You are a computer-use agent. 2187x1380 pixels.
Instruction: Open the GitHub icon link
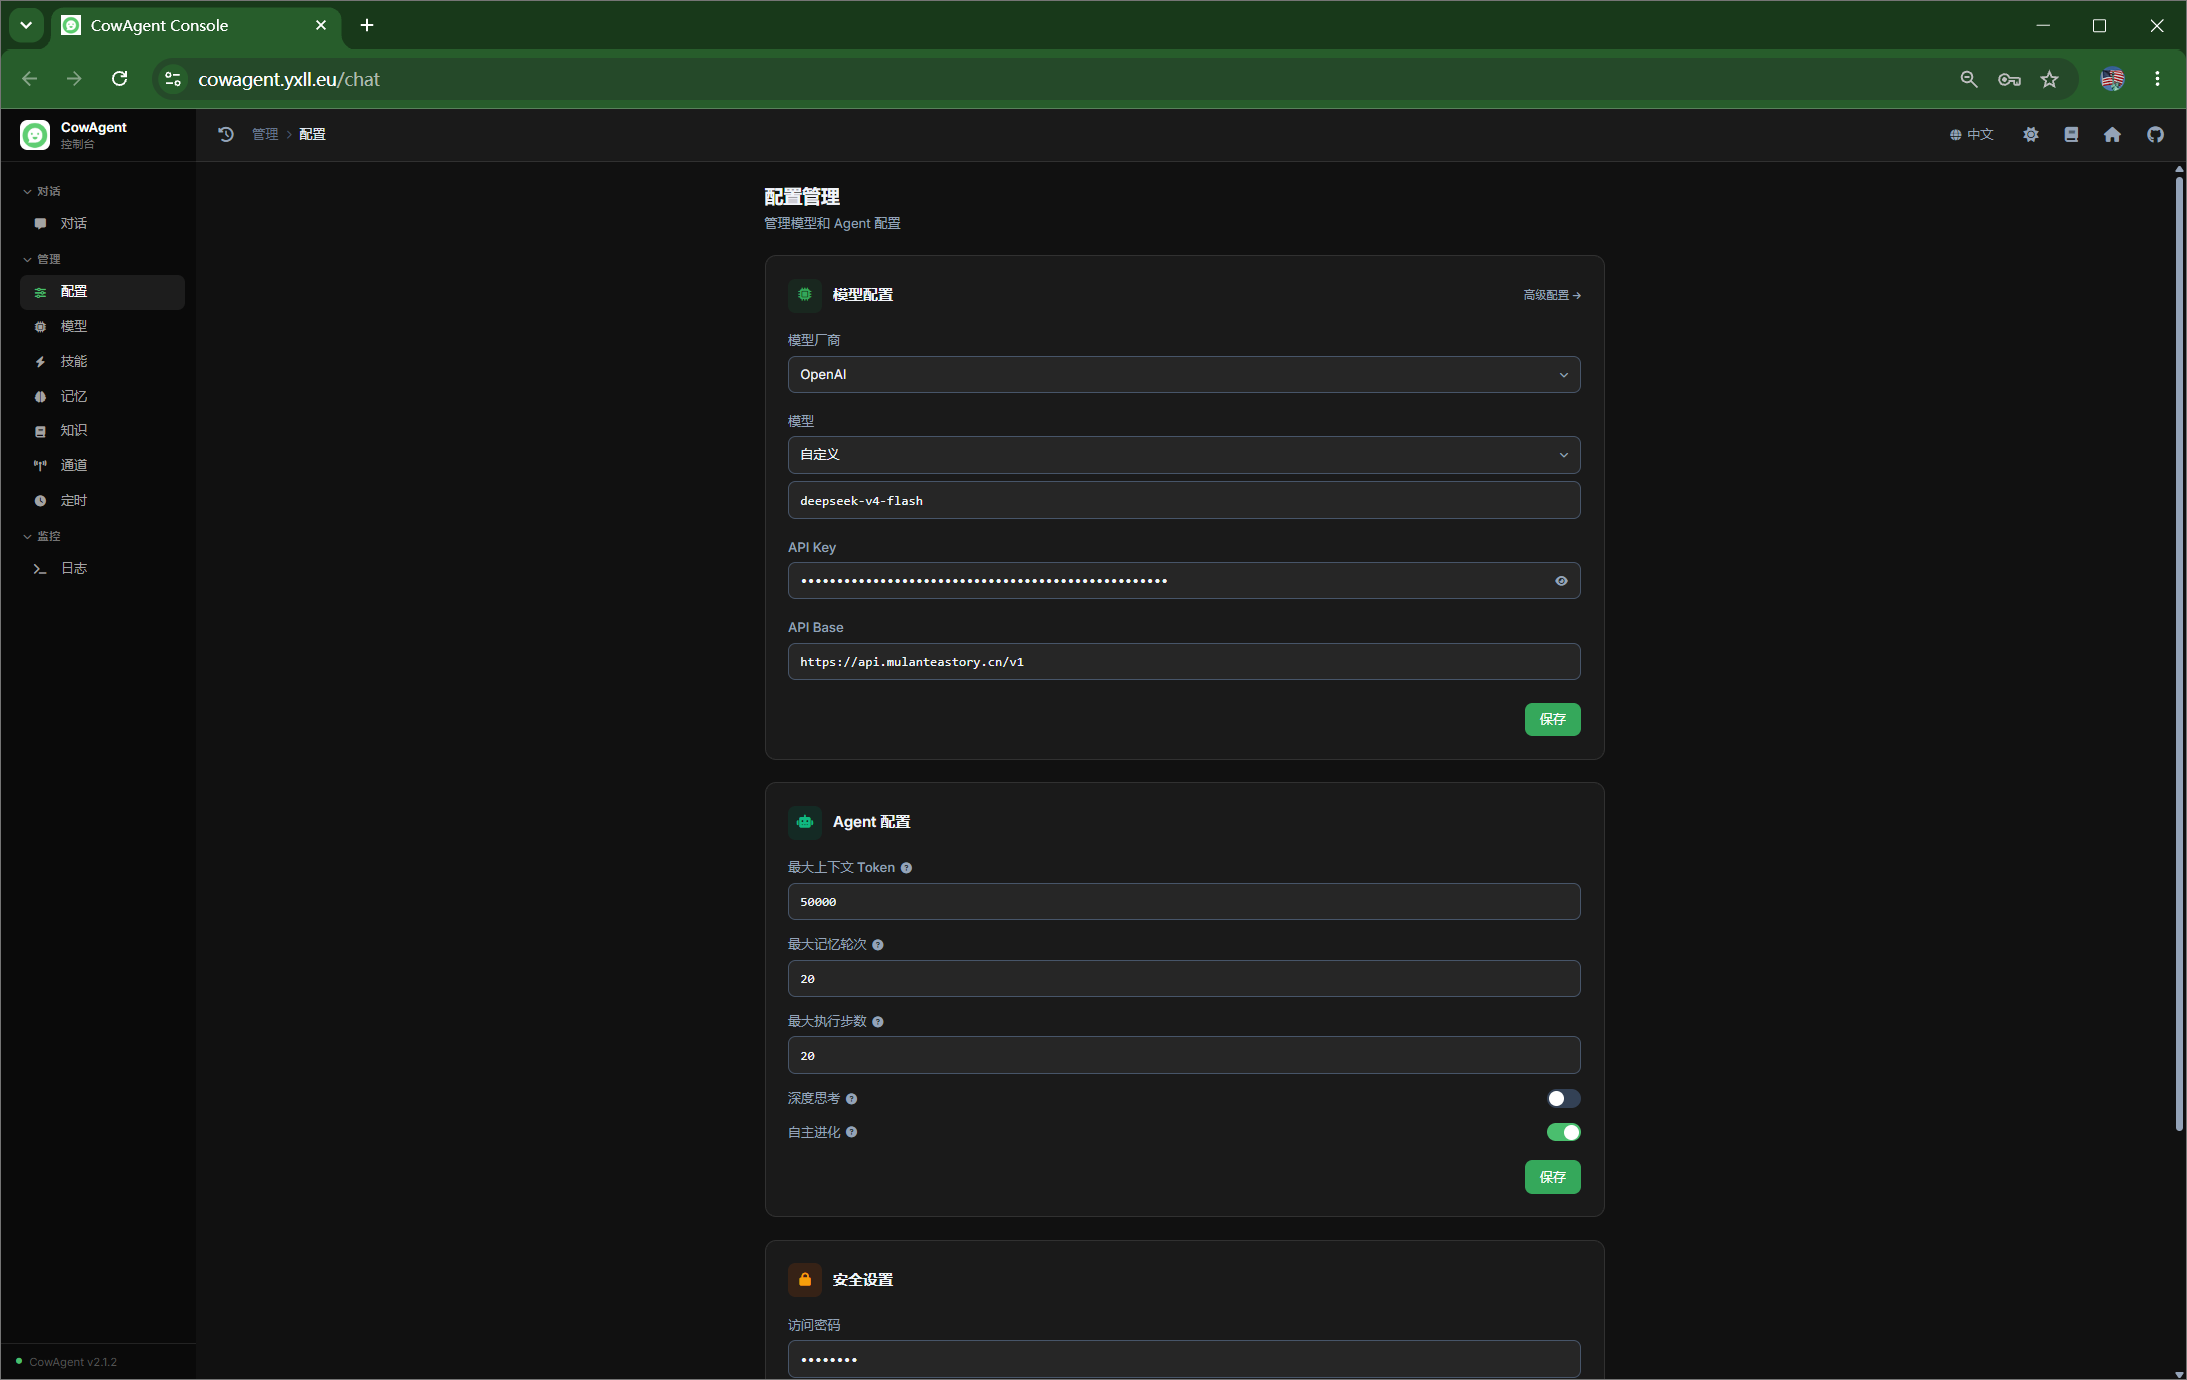2155,134
